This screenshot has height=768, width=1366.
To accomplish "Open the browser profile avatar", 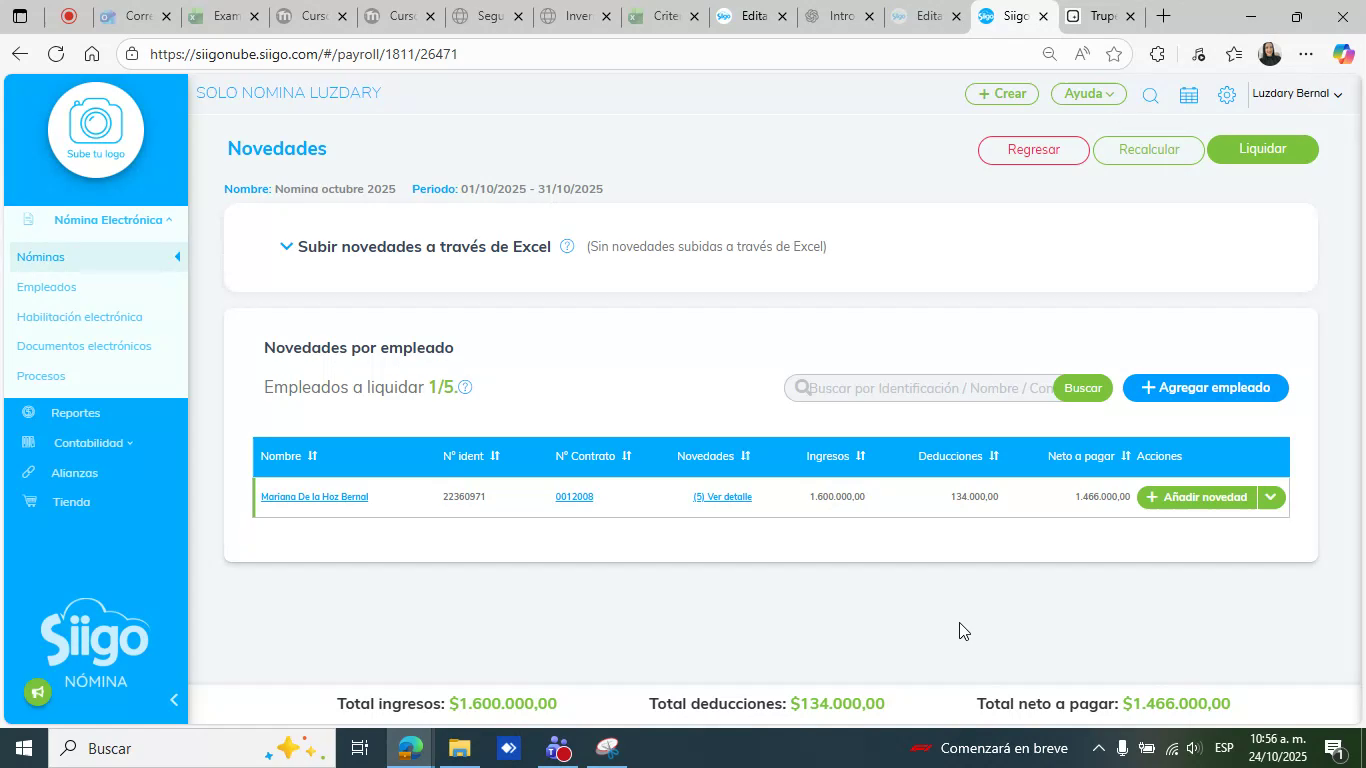I will pos(1270,54).
